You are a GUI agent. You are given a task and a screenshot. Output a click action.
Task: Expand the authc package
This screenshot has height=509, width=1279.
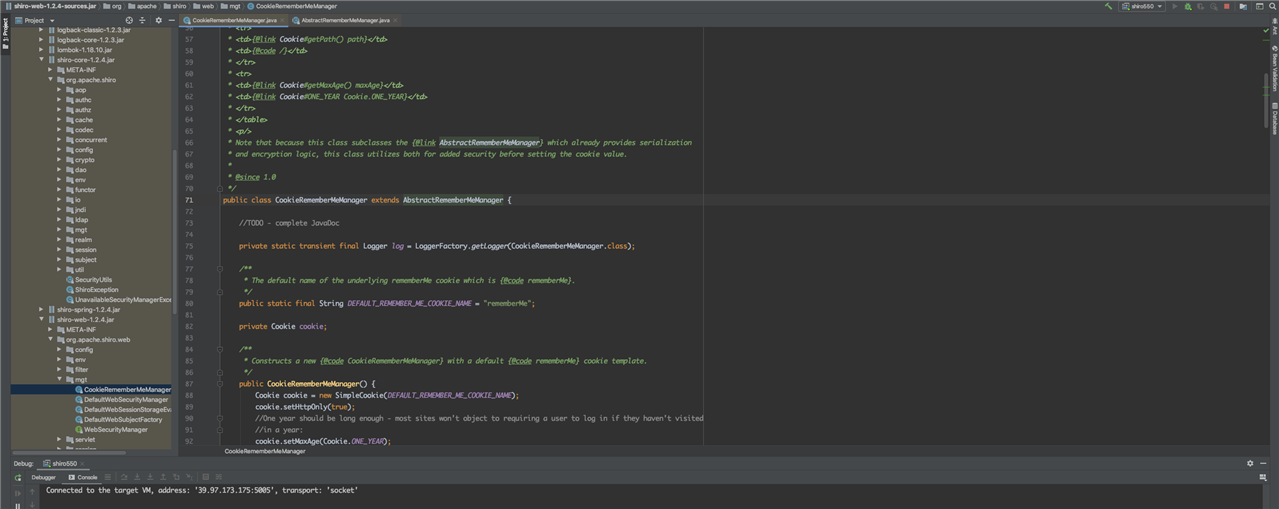(x=59, y=100)
